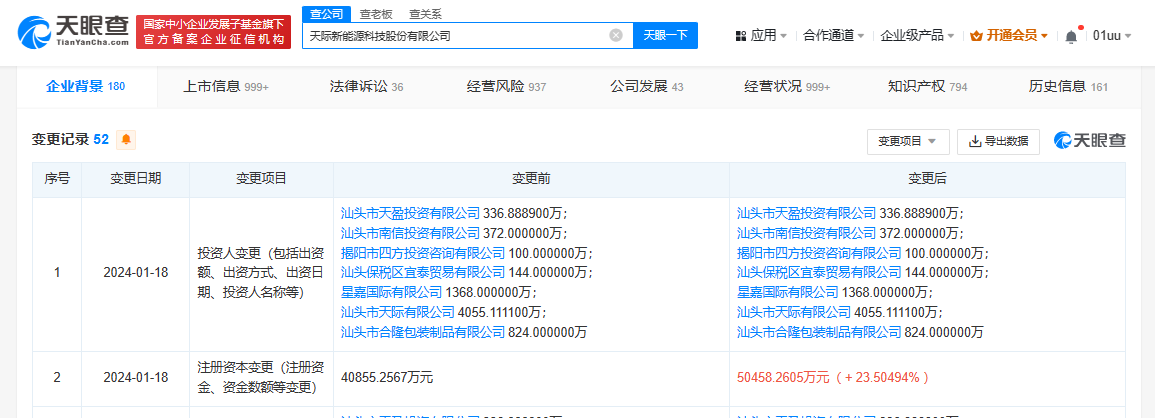Open 汕头市合隆包装制品有限公司 link in 变更后
Image resolution: width=1155 pixels, height=418 pixels.
coord(819,332)
